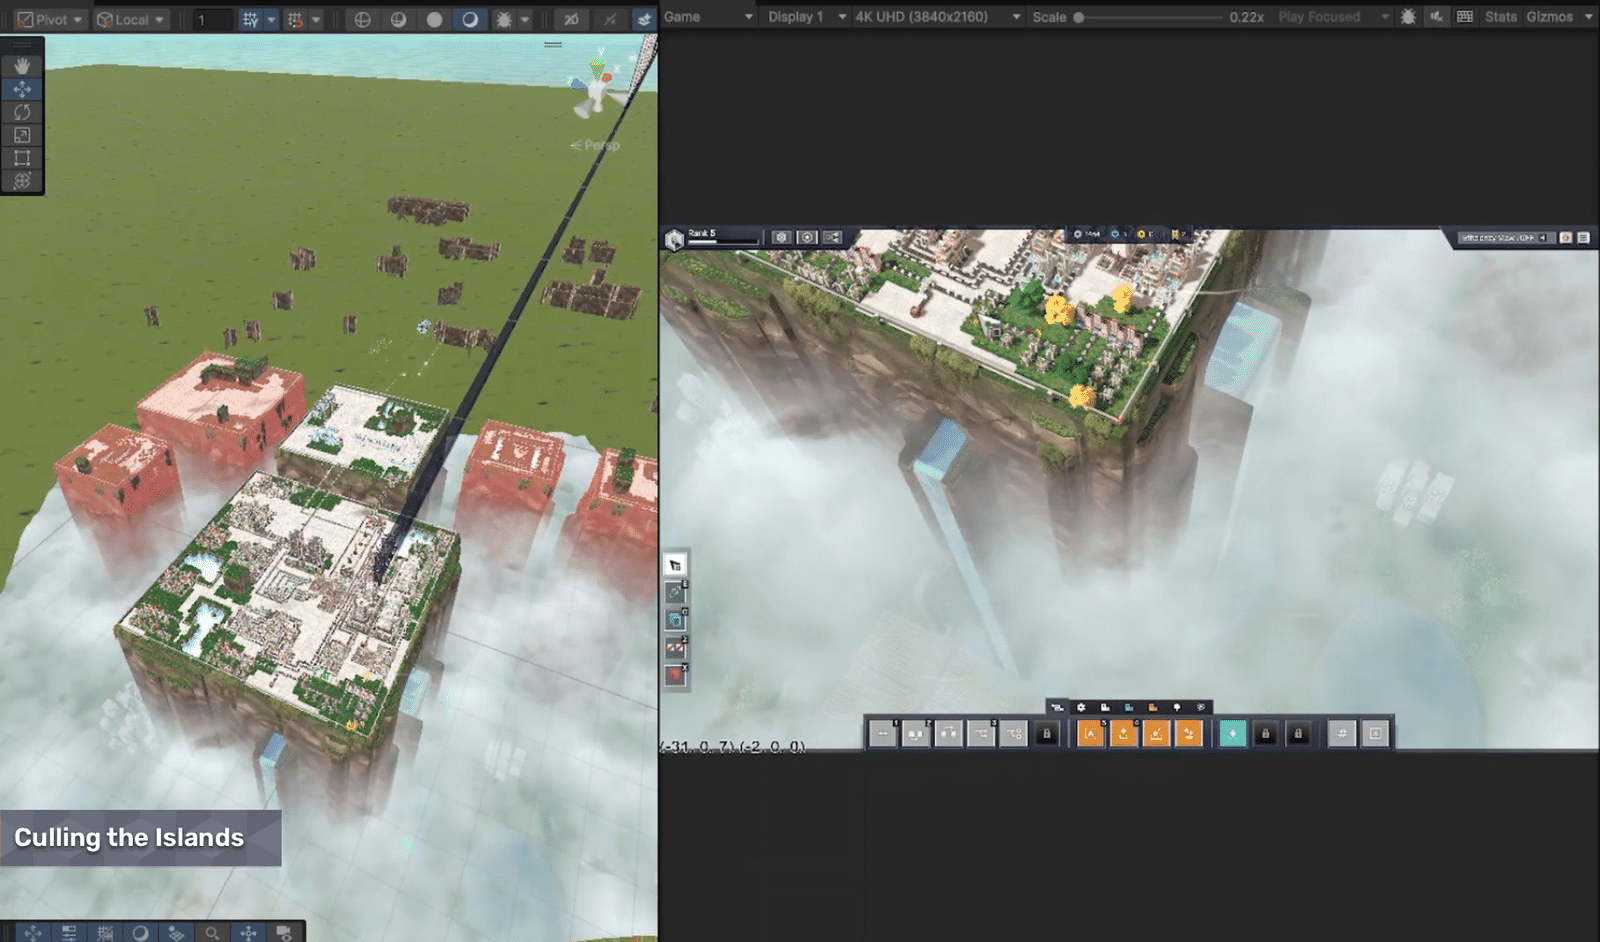Click the grid snap increment field
The width and height of the screenshot is (1600, 942).
click(x=212, y=19)
